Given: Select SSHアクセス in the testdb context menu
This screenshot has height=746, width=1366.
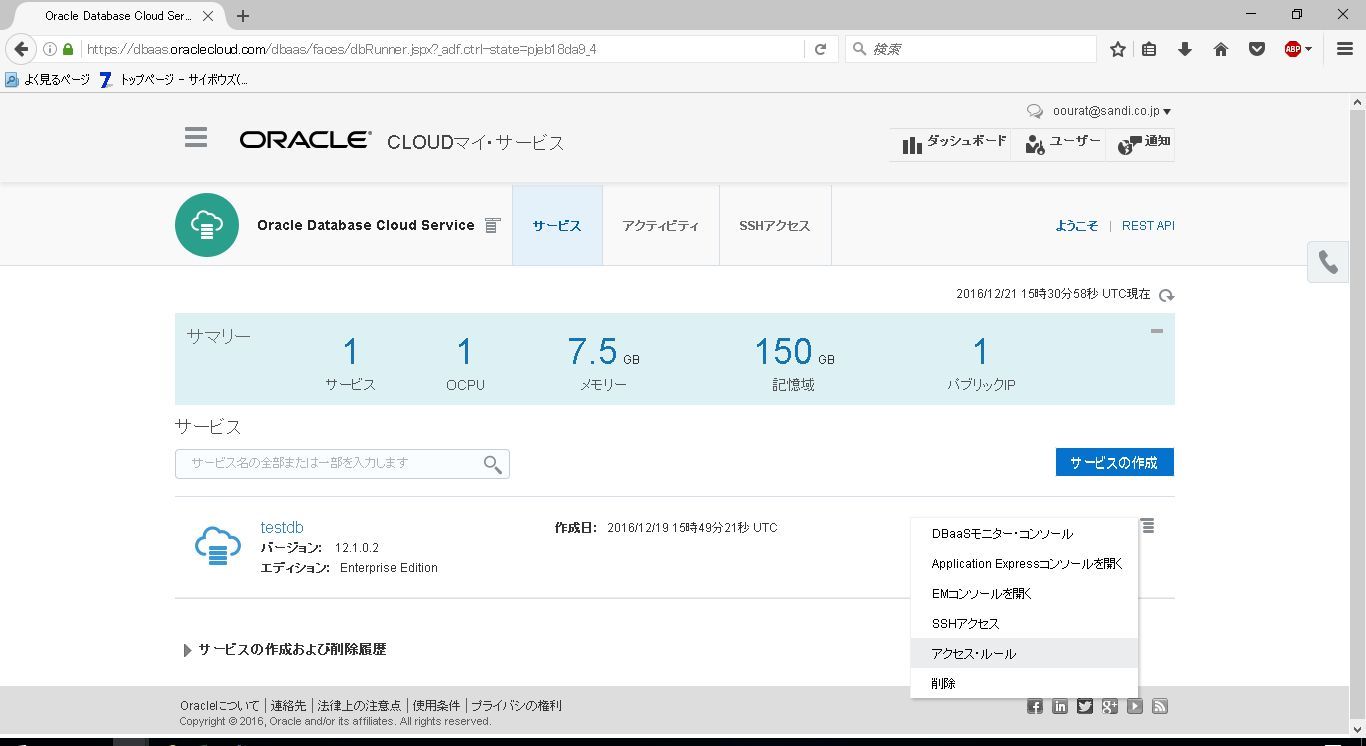Looking at the screenshot, I should pos(1024,624).
